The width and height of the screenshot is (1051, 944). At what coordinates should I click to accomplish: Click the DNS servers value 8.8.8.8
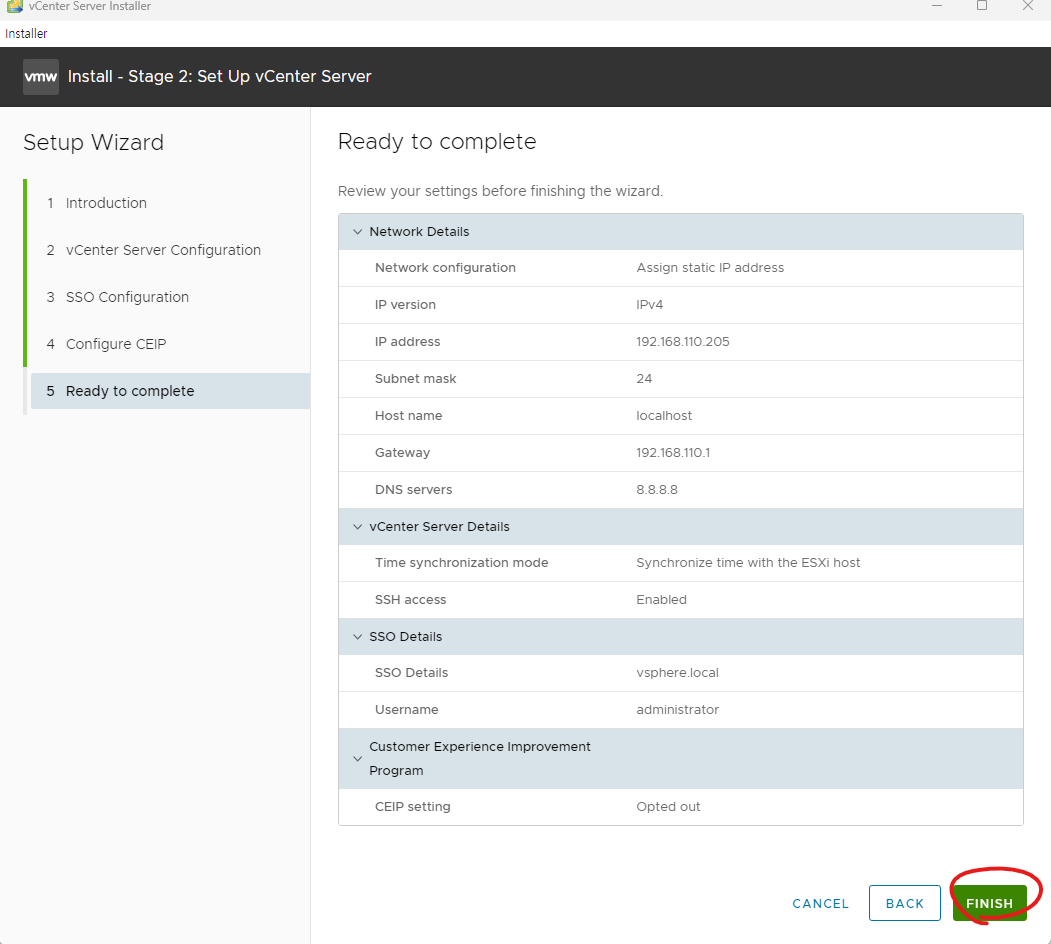[x=657, y=489]
